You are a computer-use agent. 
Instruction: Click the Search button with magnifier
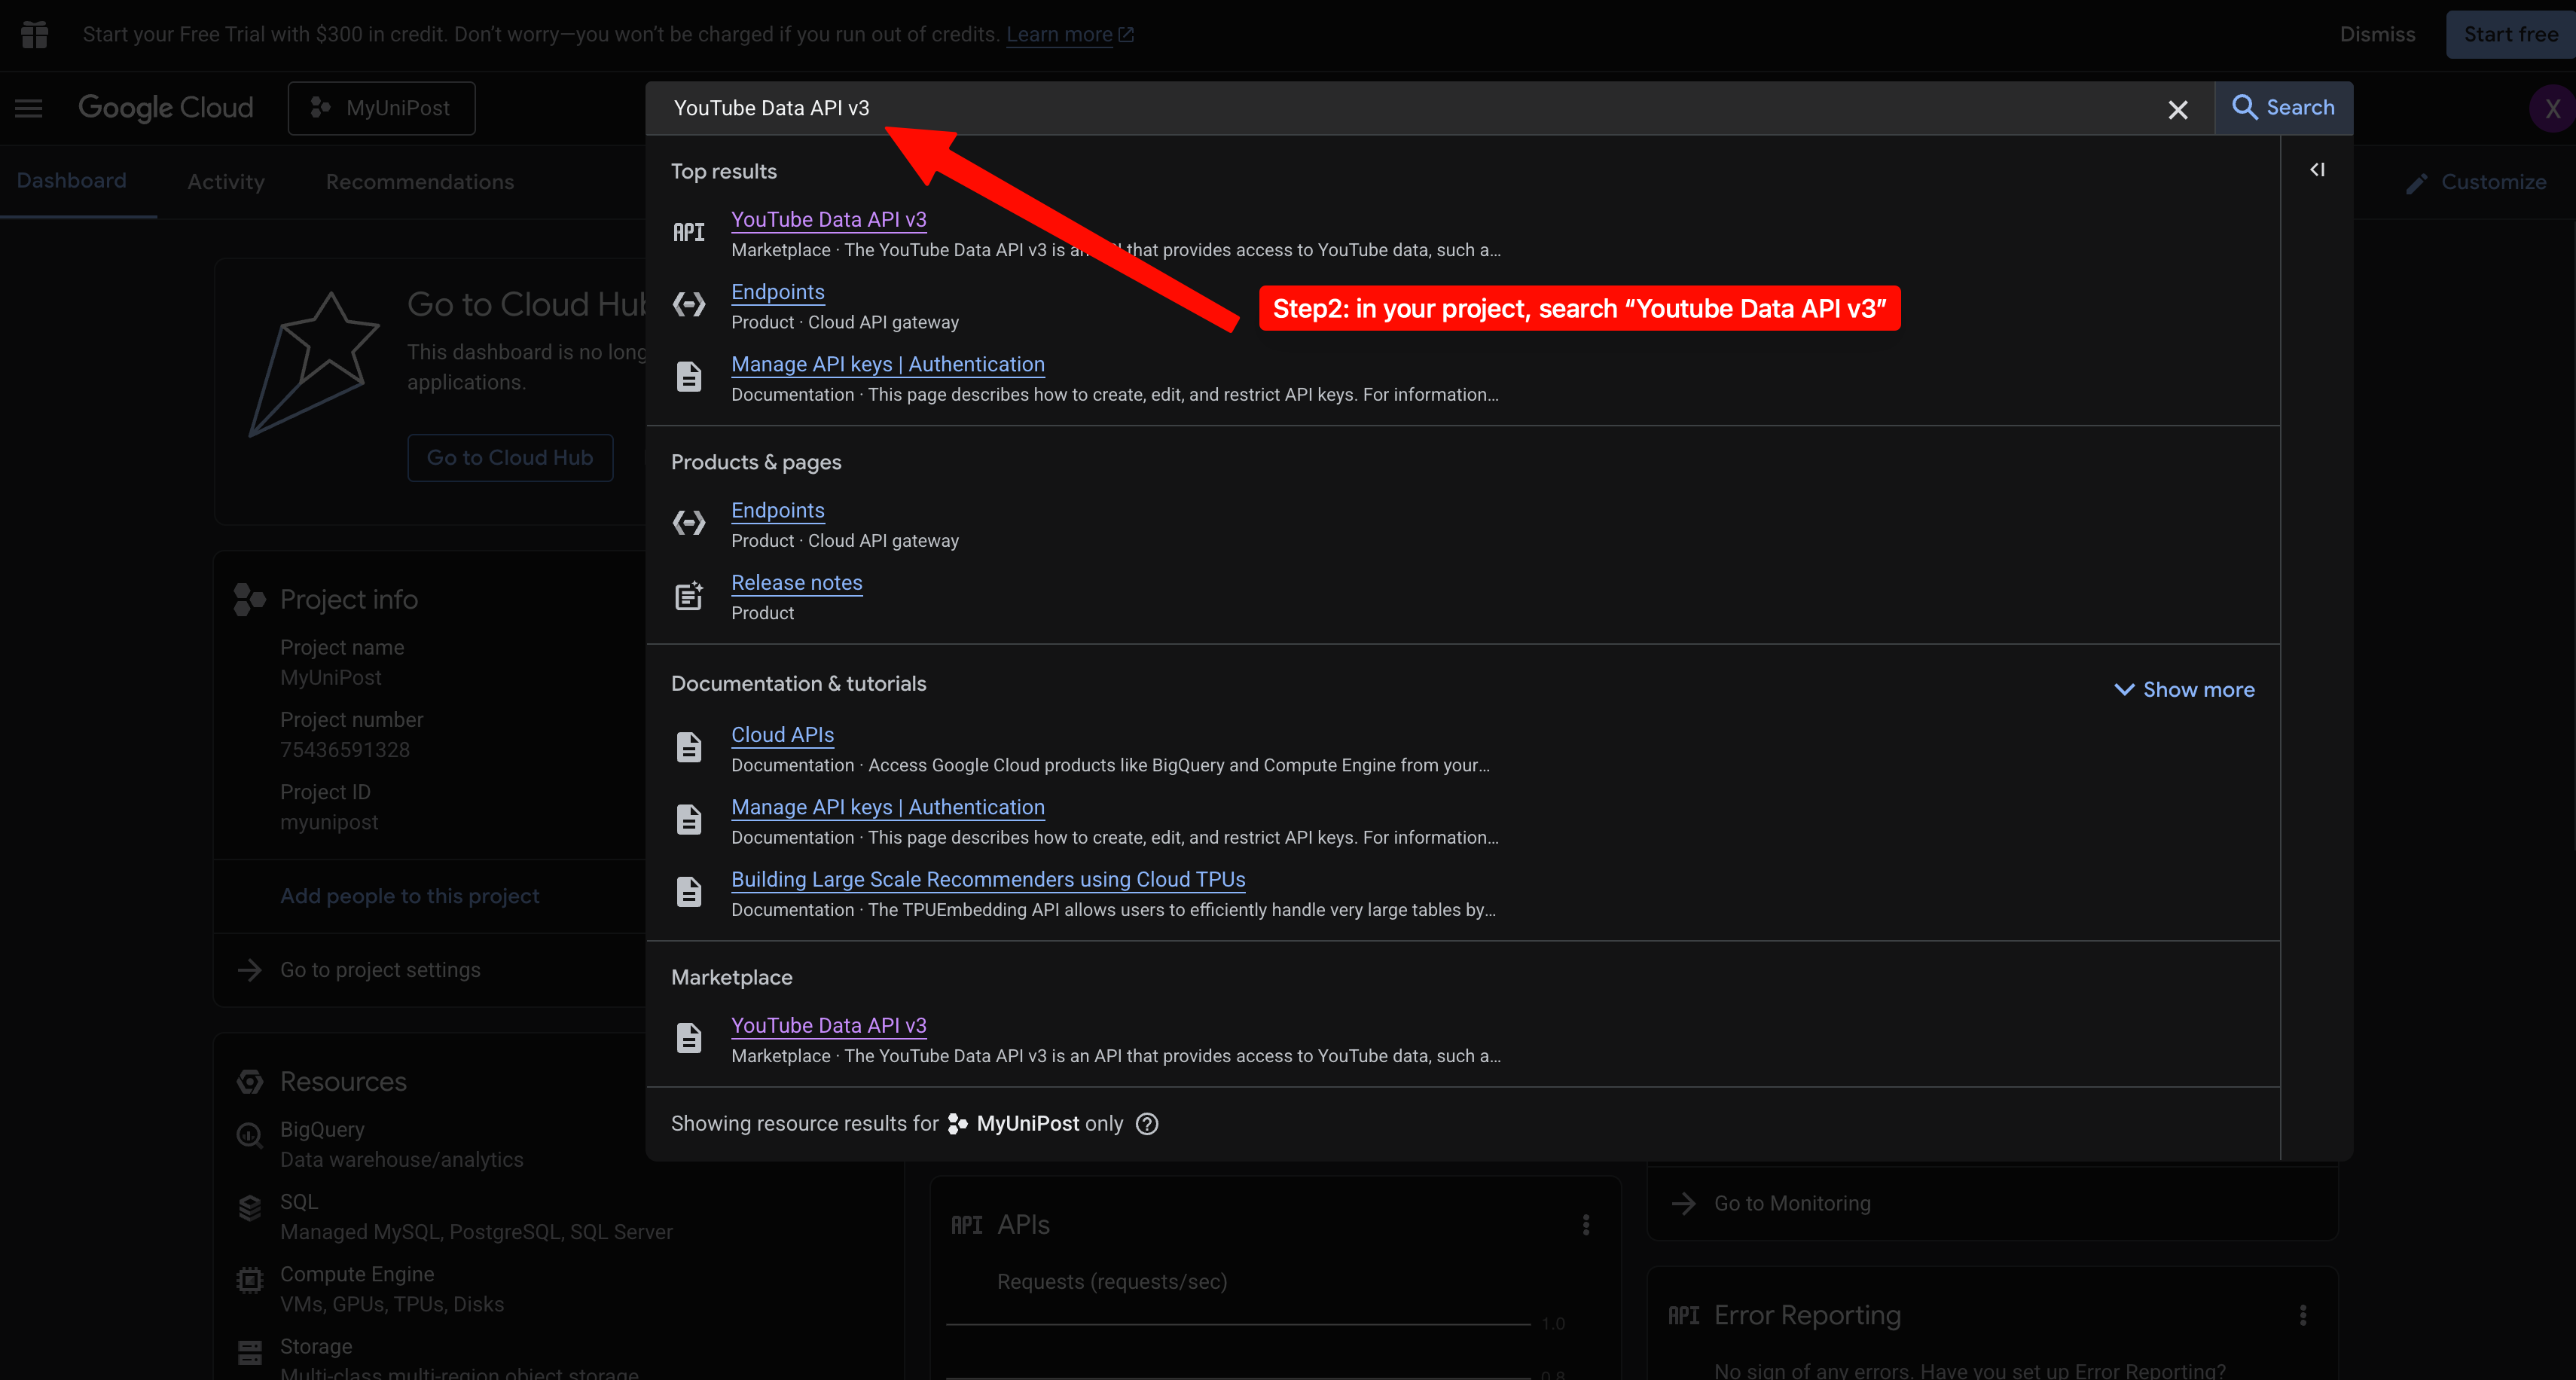point(2283,108)
